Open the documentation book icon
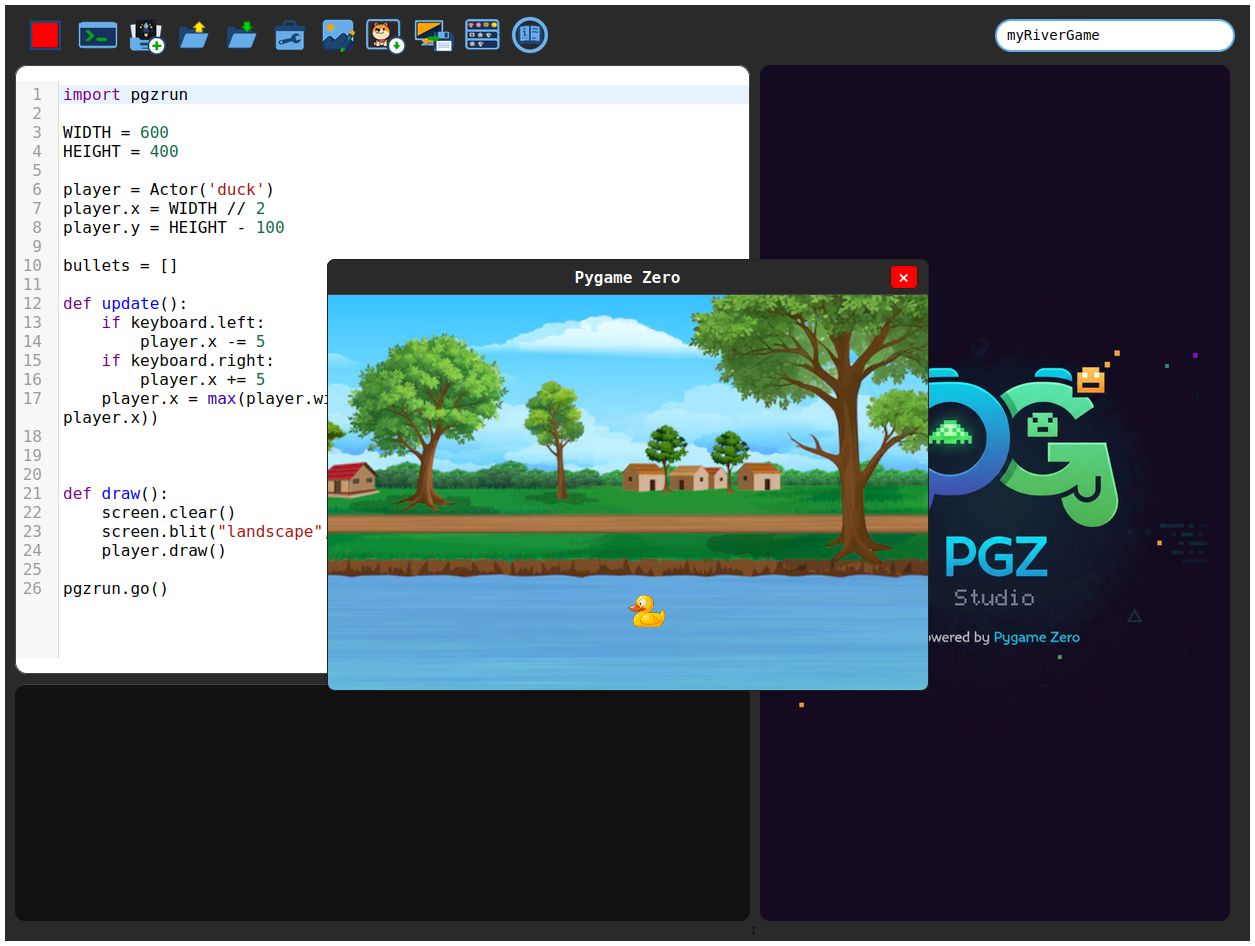 (x=529, y=36)
